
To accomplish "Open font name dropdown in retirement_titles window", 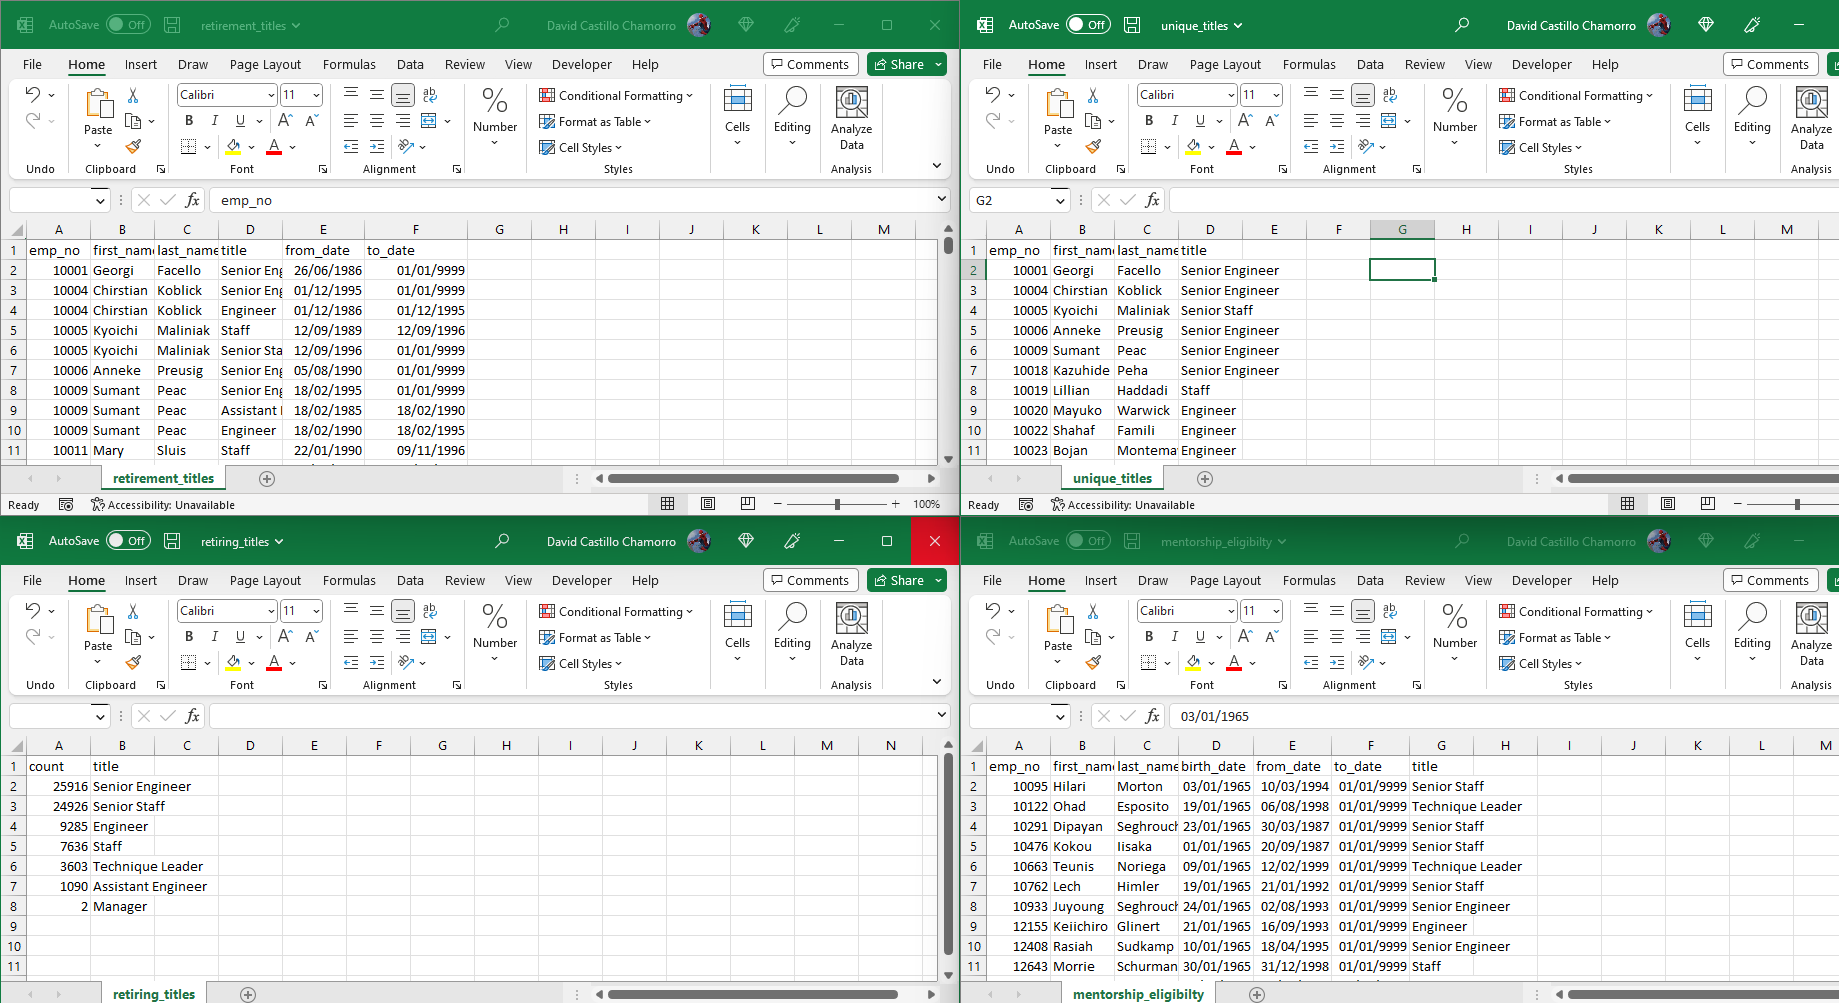I will tap(271, 95).
